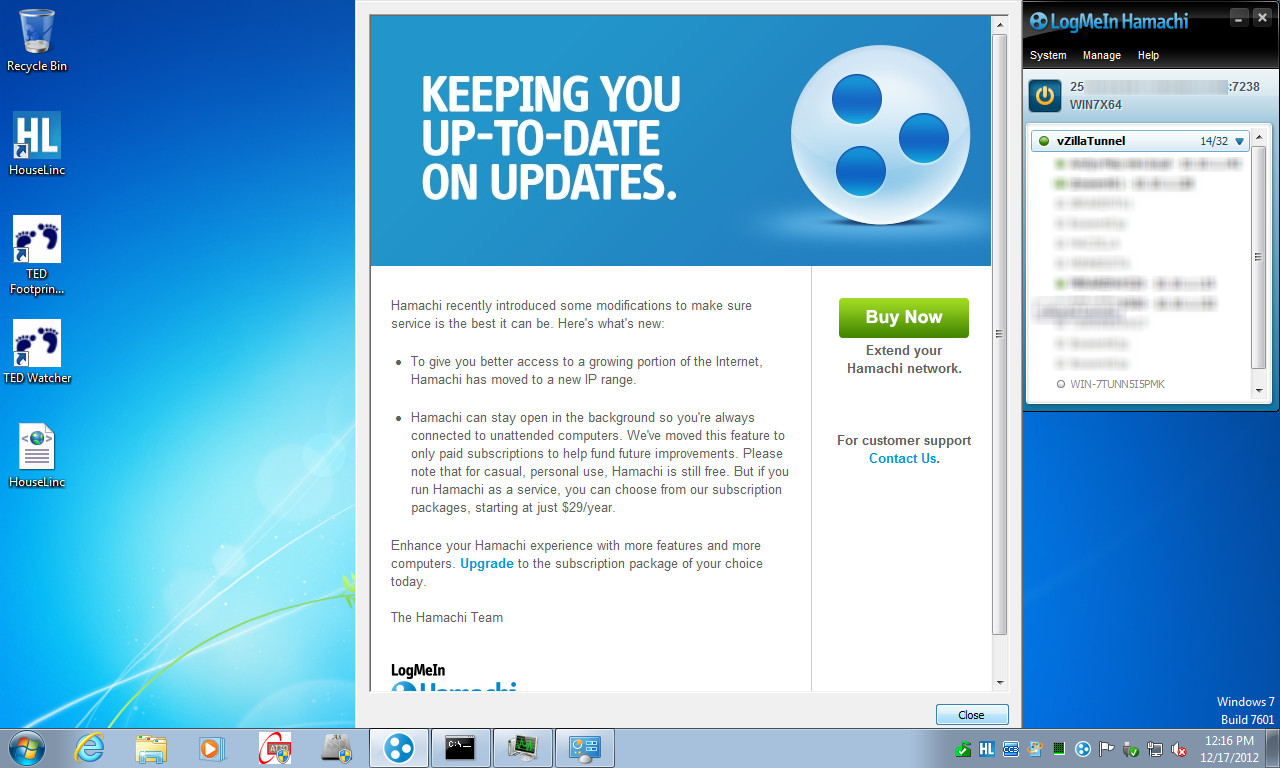The height and width of the screenshot is (768, 1280).
Task: Switch to the Hamachi taskbar button
Action: (x=399, y=748)
